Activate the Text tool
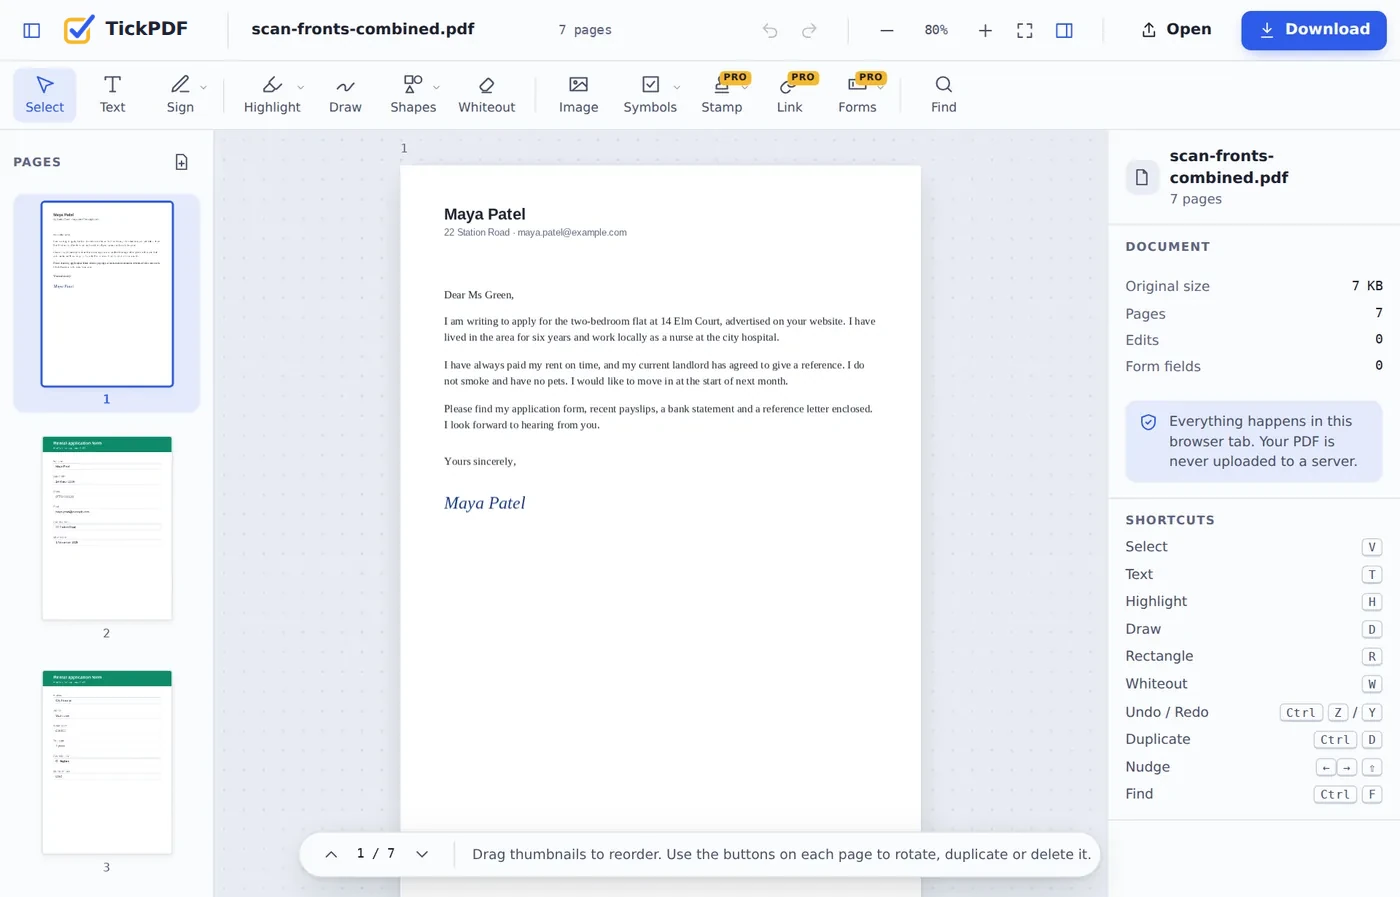Viewport: 1400px width, 897px height. (x=113, y=94)
